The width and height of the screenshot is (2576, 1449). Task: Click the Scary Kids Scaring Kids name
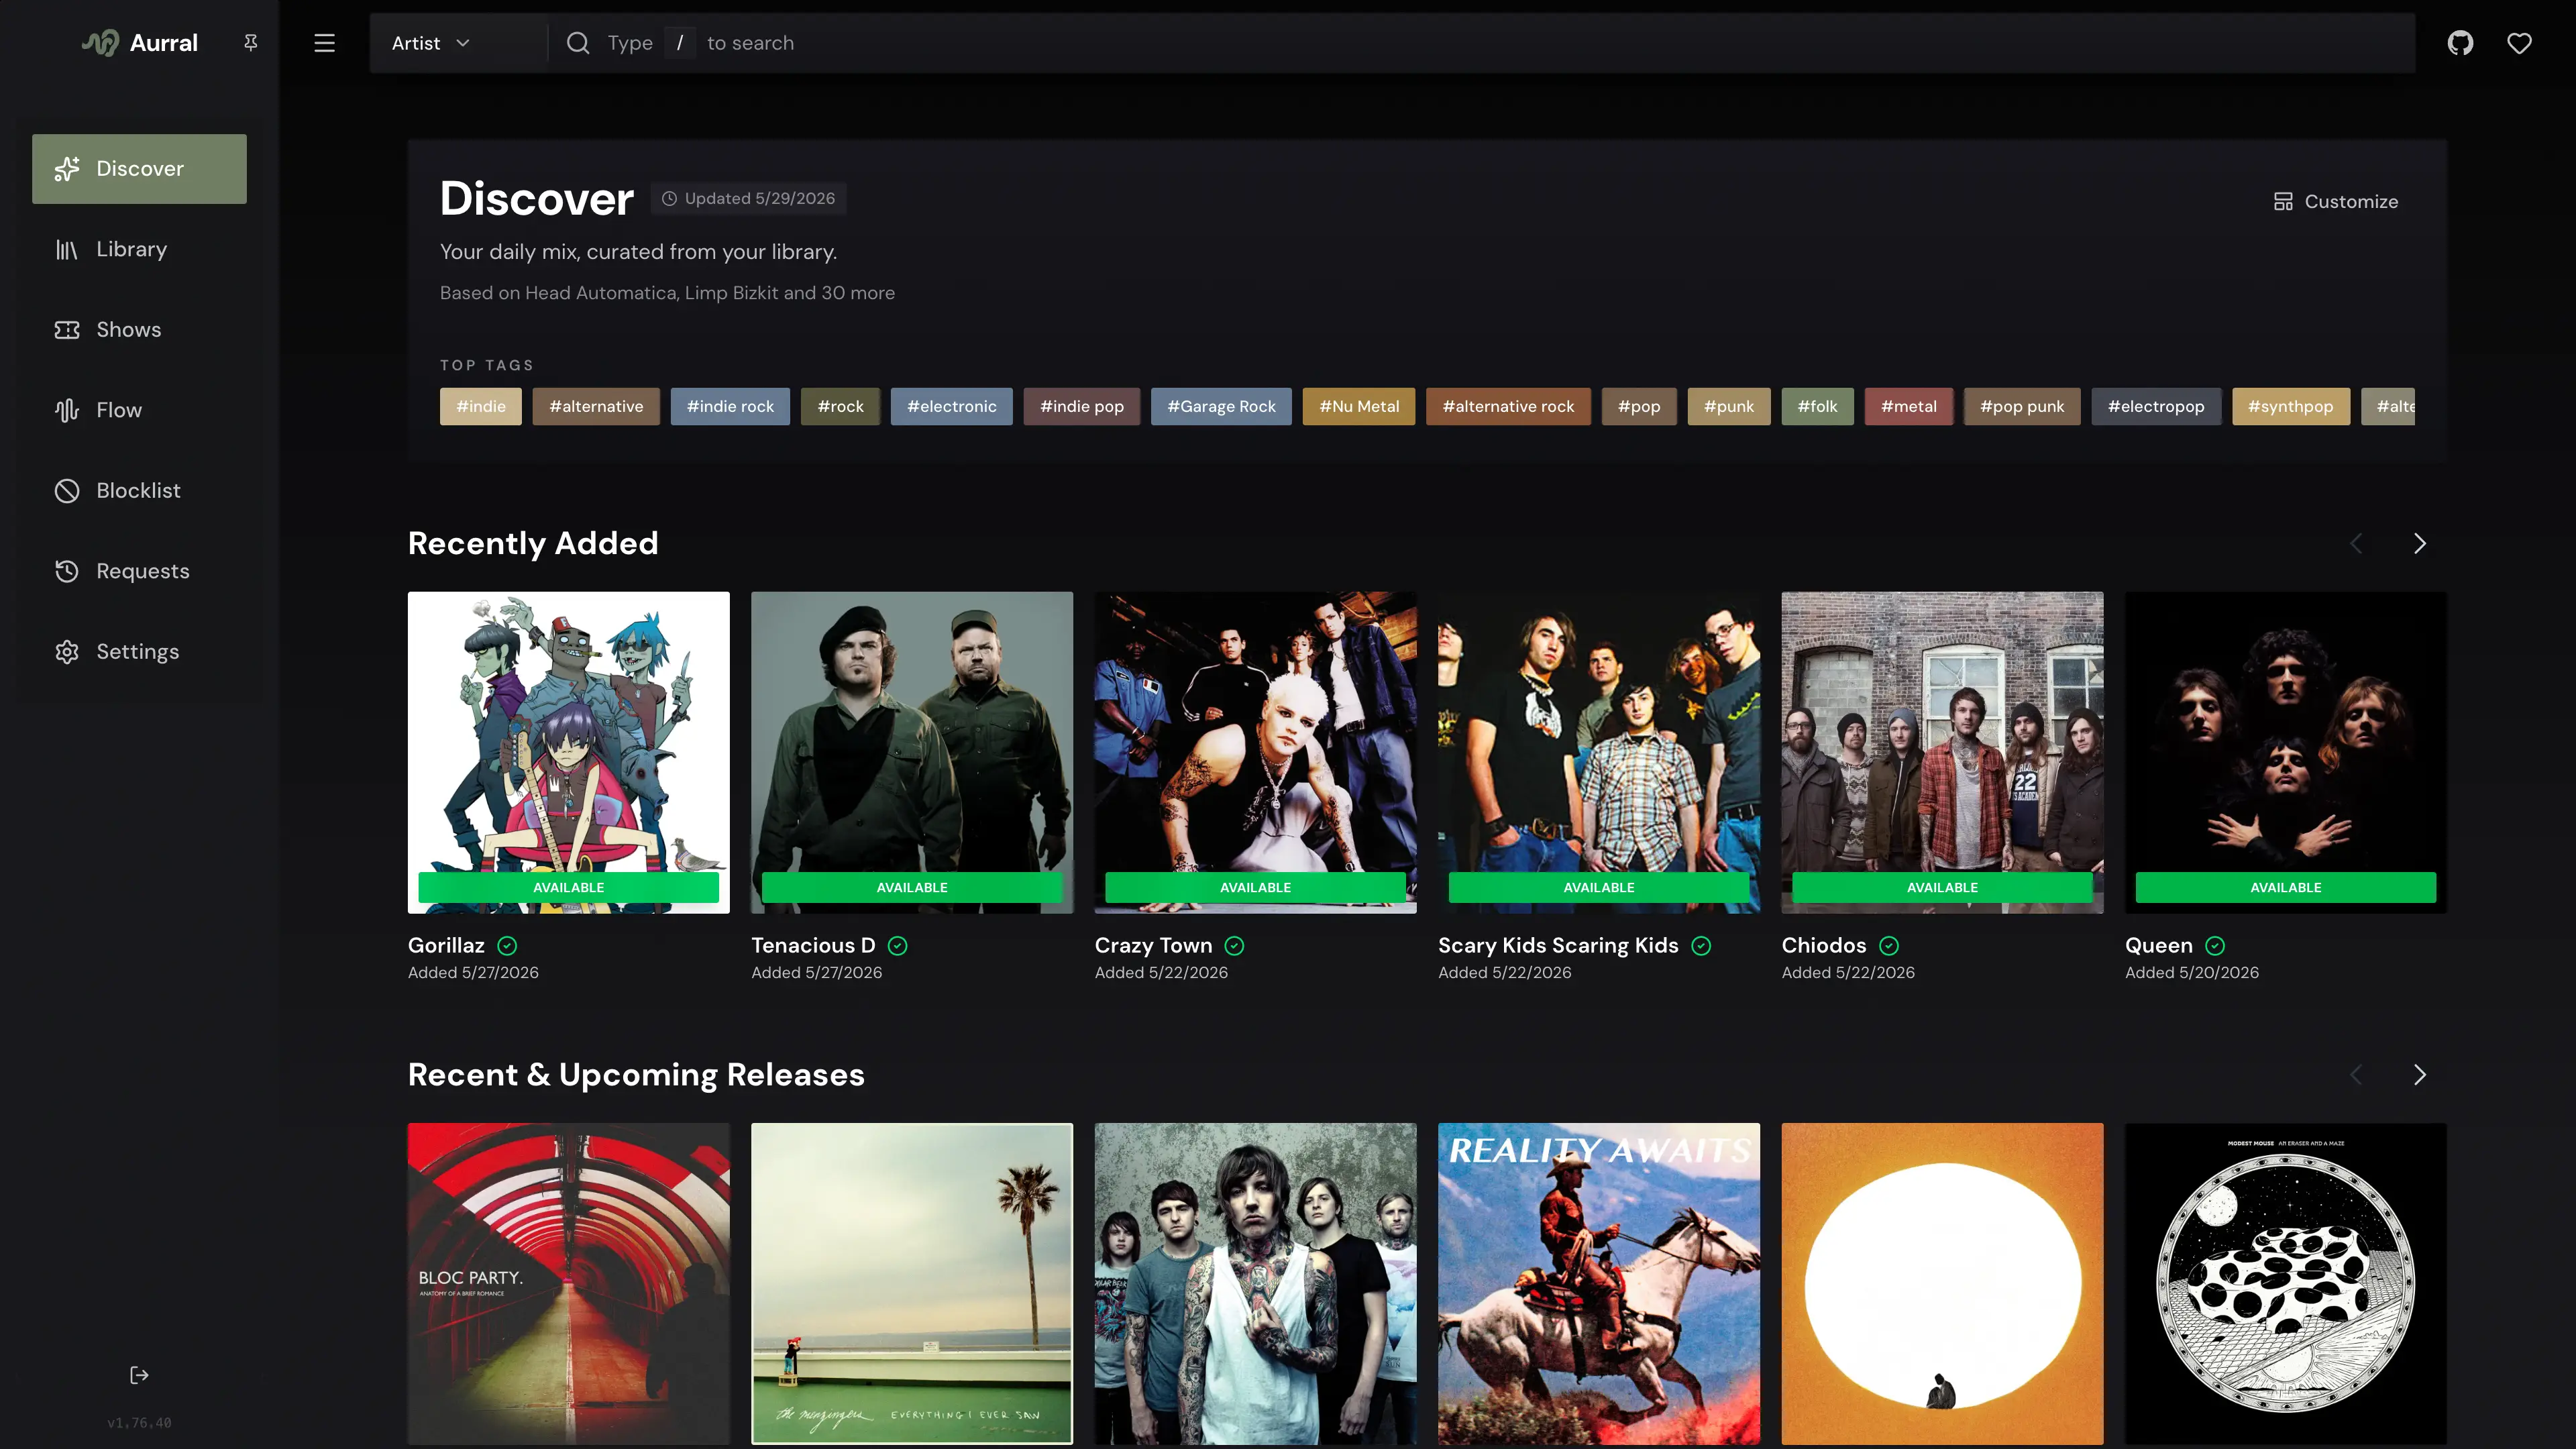(1558, 945)
